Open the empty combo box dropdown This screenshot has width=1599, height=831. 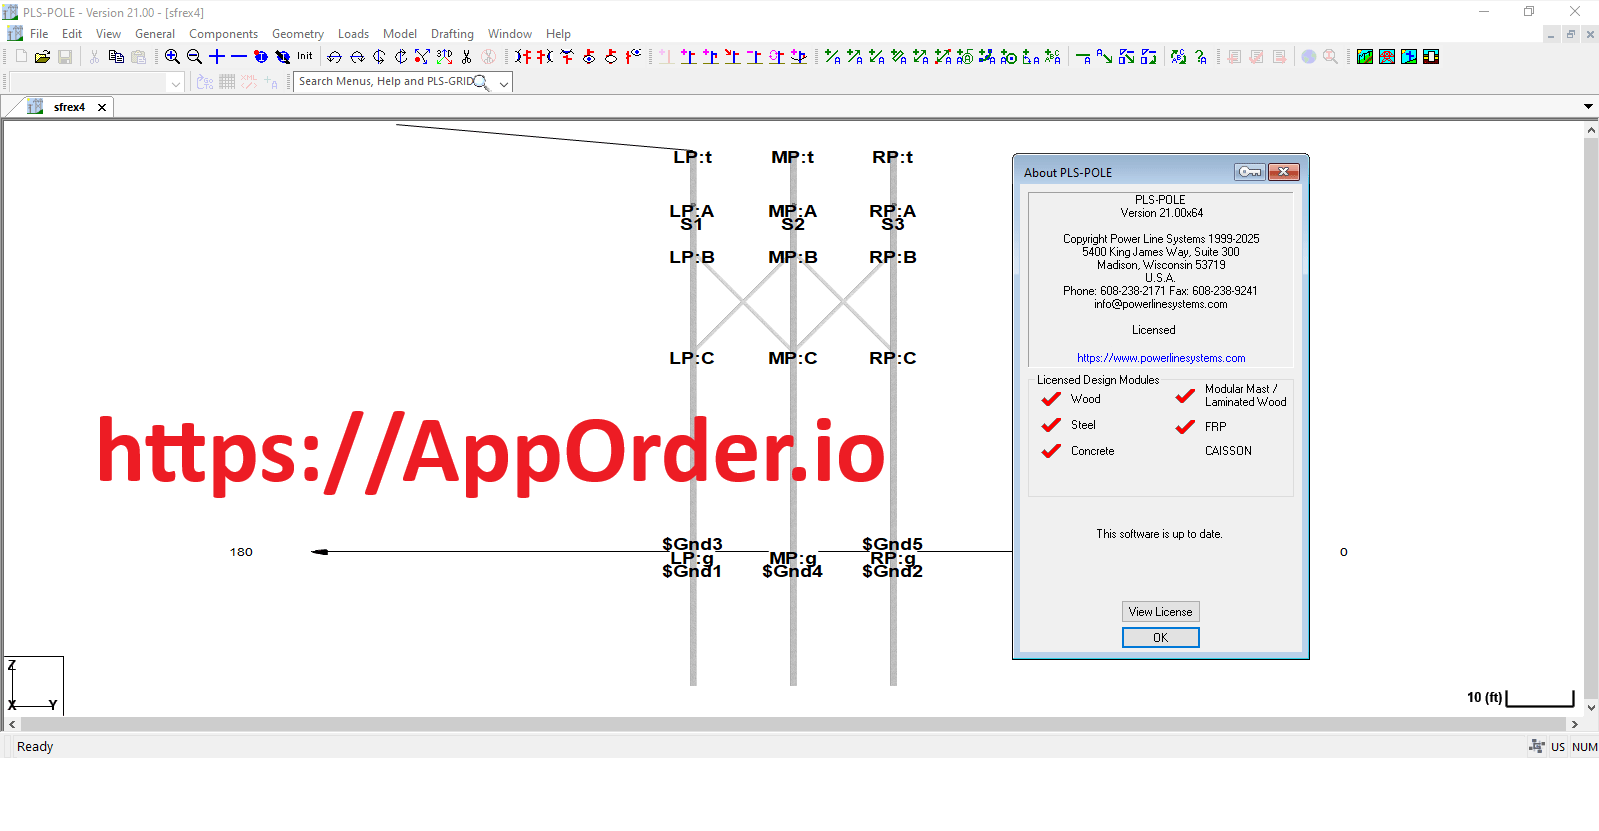[176, 83]
